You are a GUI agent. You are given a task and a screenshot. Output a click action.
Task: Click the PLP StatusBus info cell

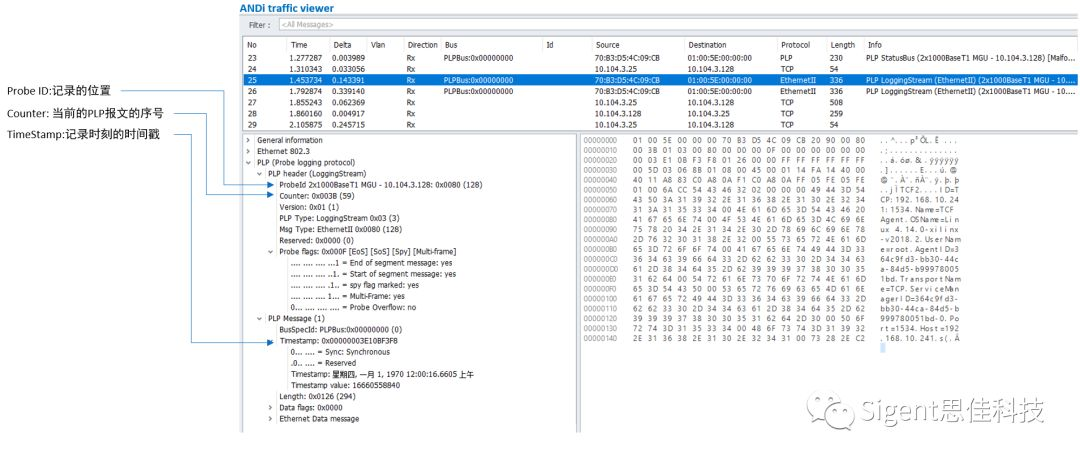coord(971,58)
